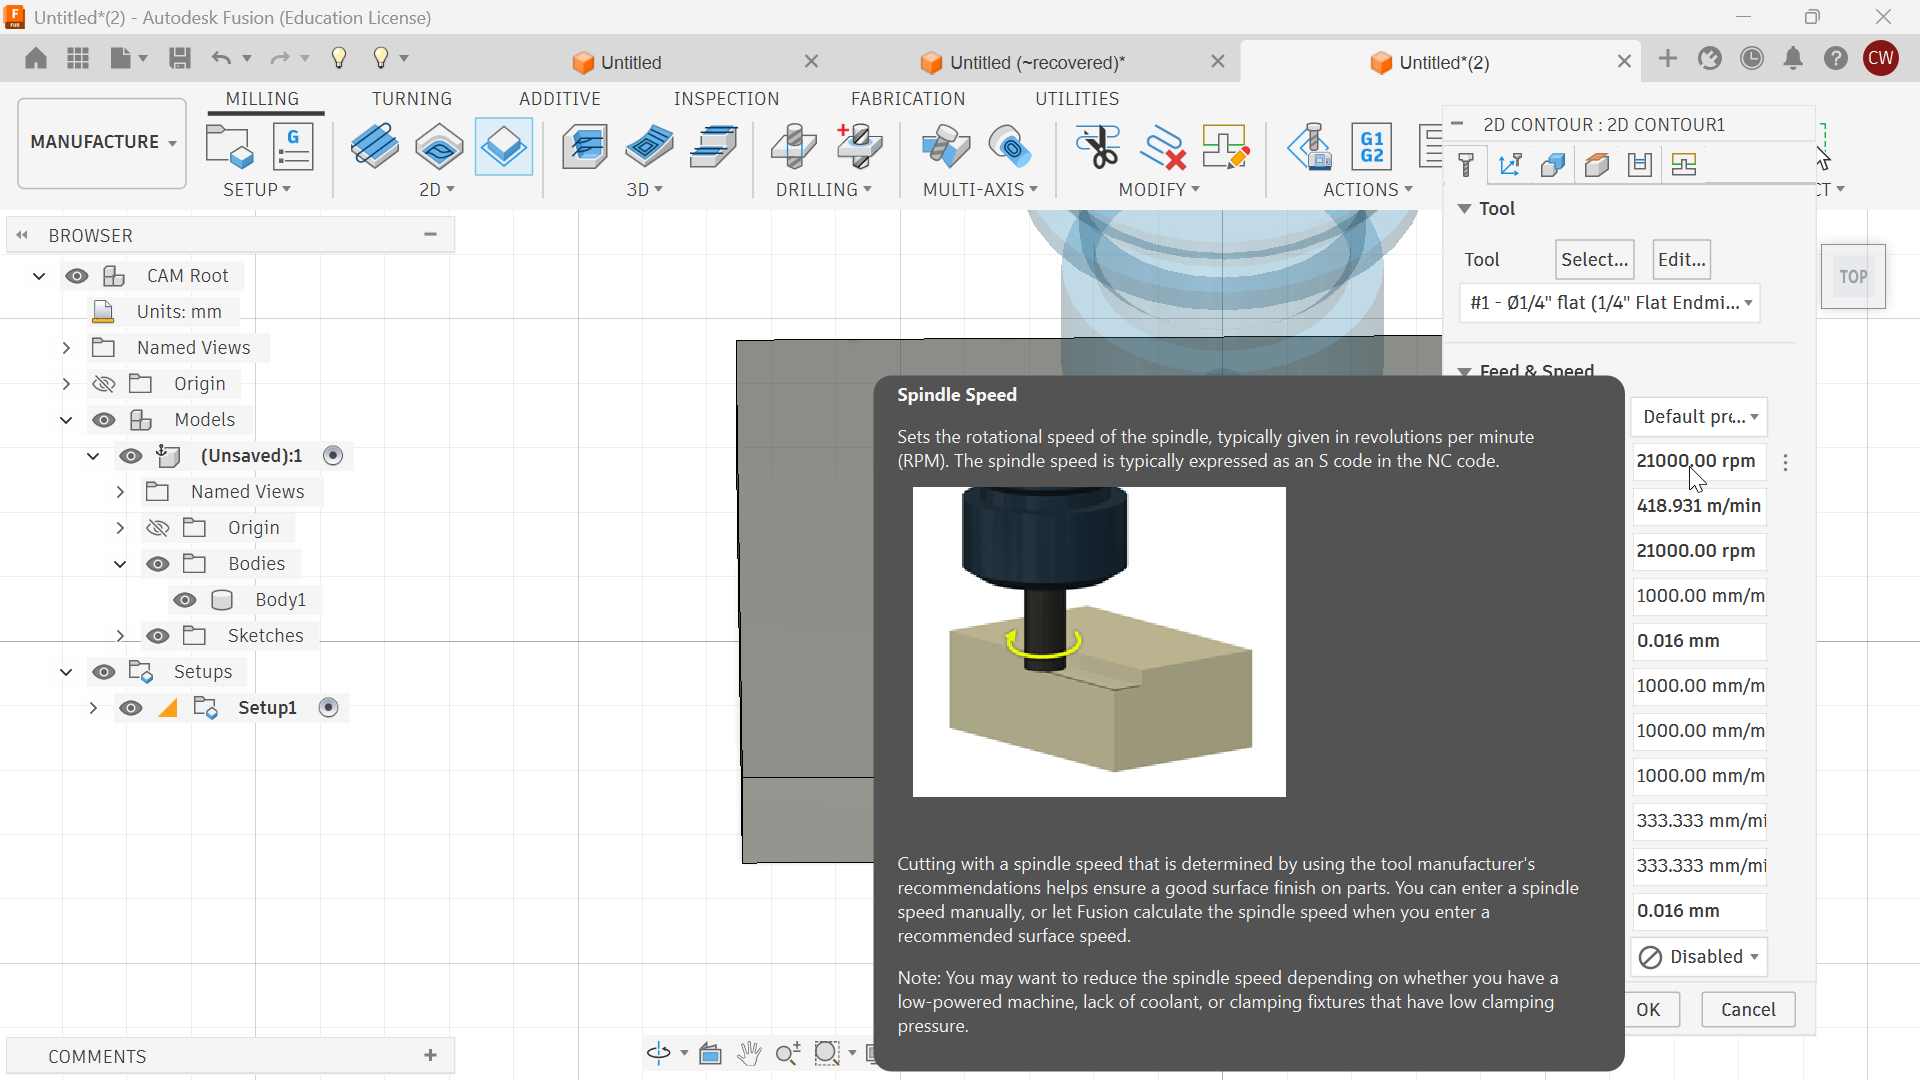Open the Job Status clock icon
Image resolution: width=1920 pixels, height=1080 pixels.
pos(1752,59)
